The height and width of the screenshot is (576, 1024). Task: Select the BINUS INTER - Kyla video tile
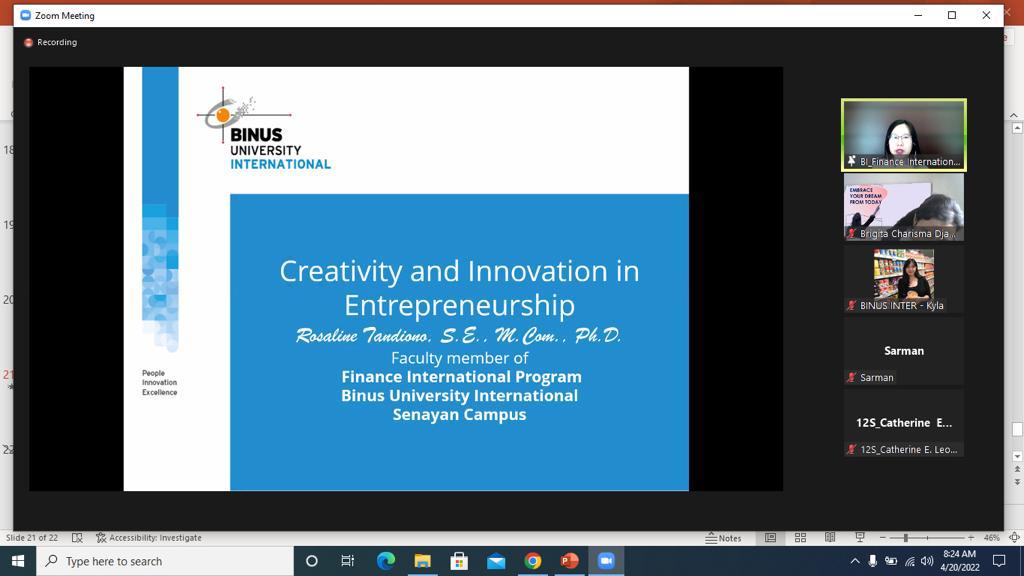pos(903,279)
